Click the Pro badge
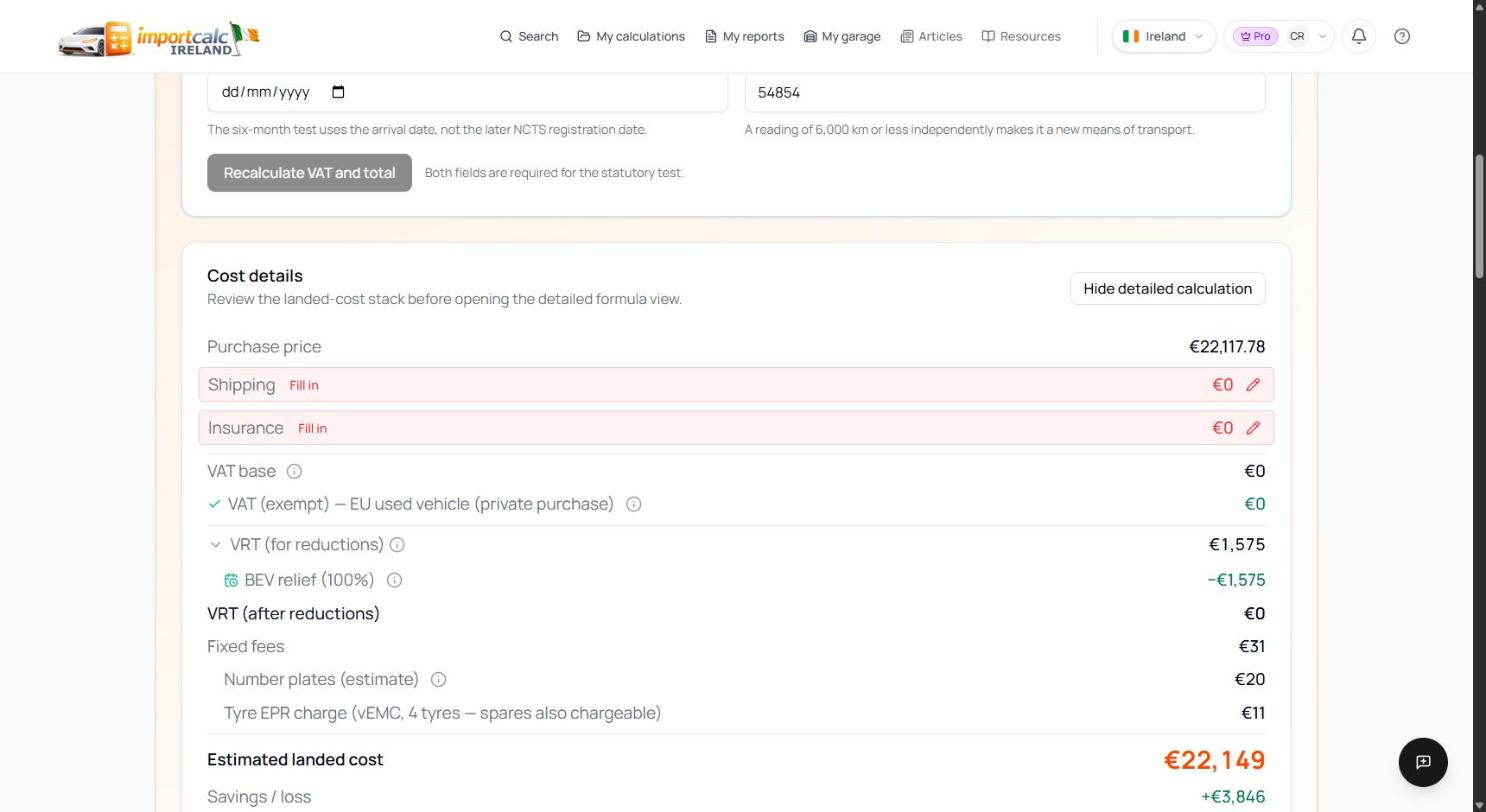Image resolution: width=1486 pixels, height=812 pixels. (x=1255, y=36)
